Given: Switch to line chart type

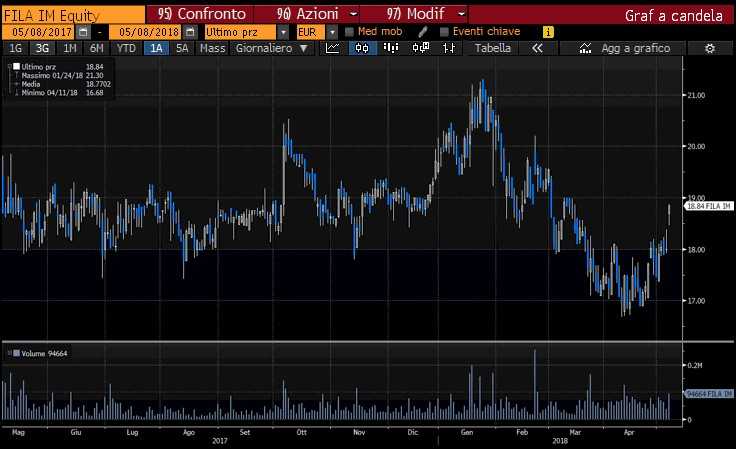Looking at the screenshot, I should click(x=333, y=48).
